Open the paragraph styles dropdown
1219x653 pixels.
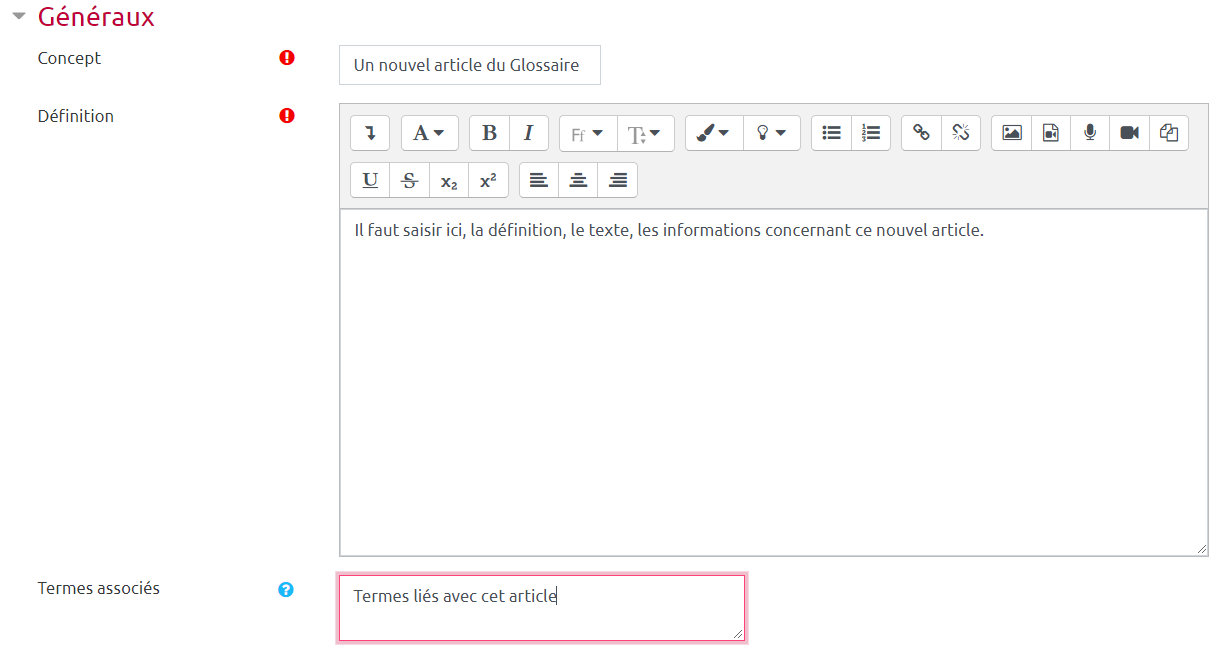(x=429, y=133)
